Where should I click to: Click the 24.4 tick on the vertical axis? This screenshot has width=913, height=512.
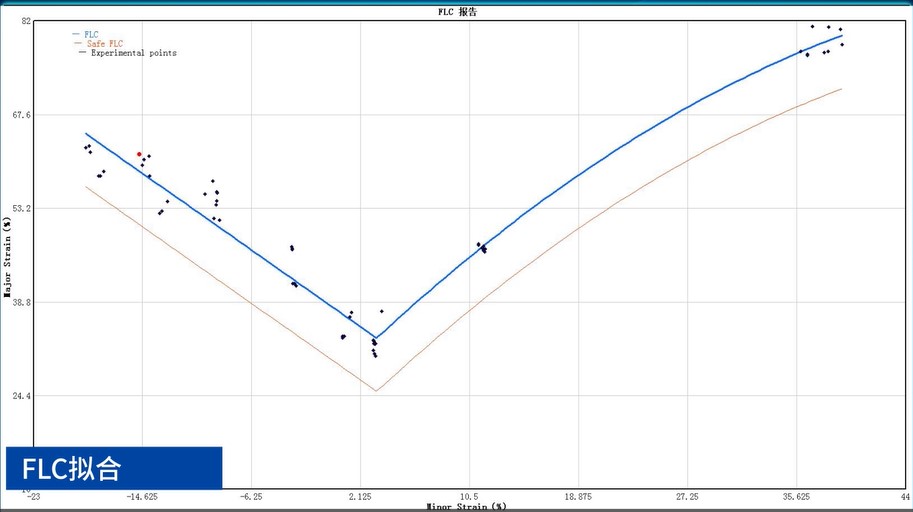click(x=20, y=396)
